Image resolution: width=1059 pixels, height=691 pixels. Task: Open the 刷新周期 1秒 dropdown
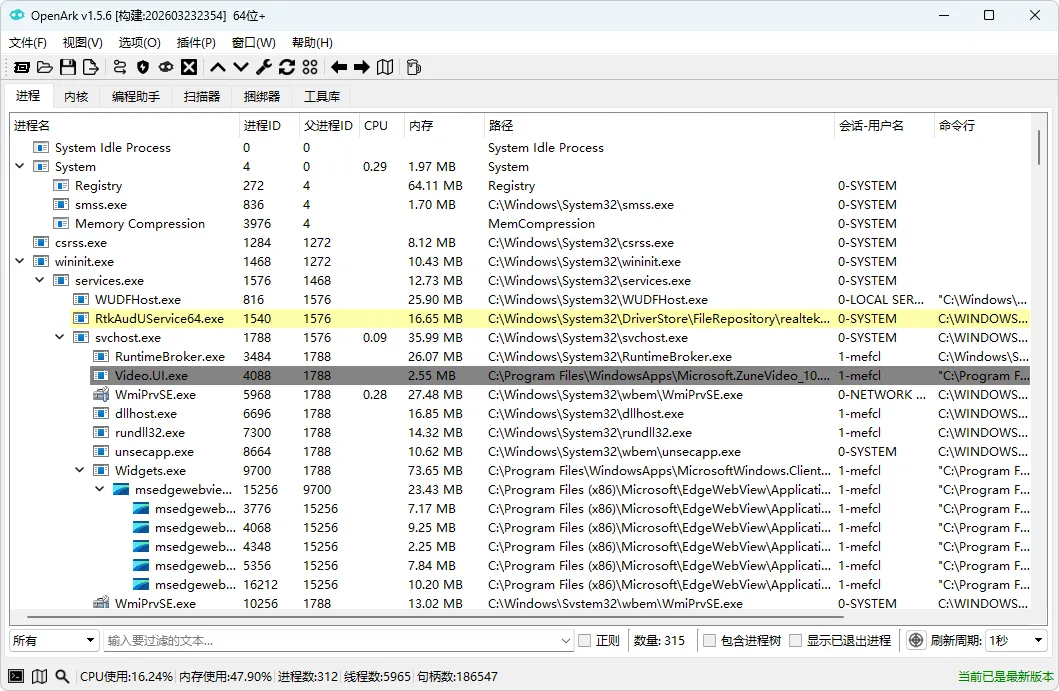1016,640
